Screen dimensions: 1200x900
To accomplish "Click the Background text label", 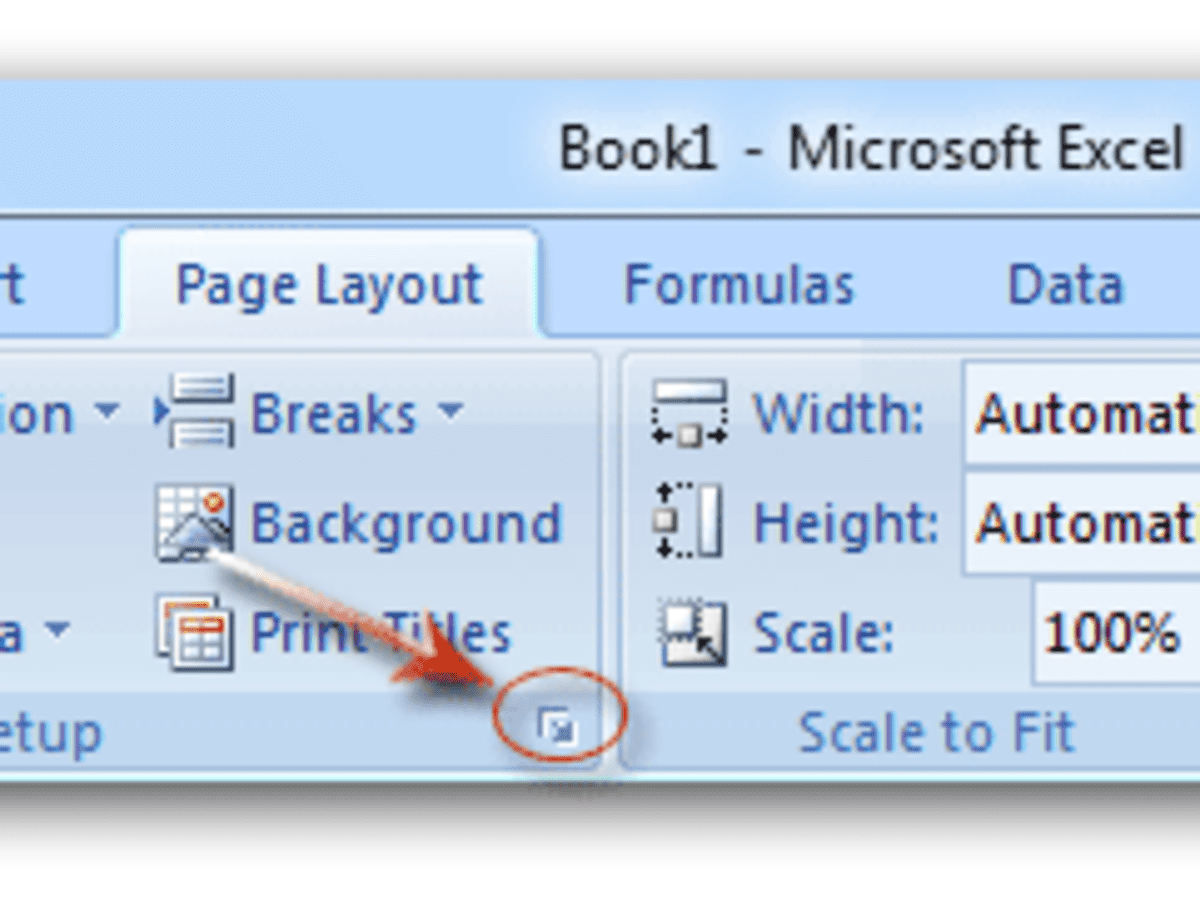I will 405,522.
